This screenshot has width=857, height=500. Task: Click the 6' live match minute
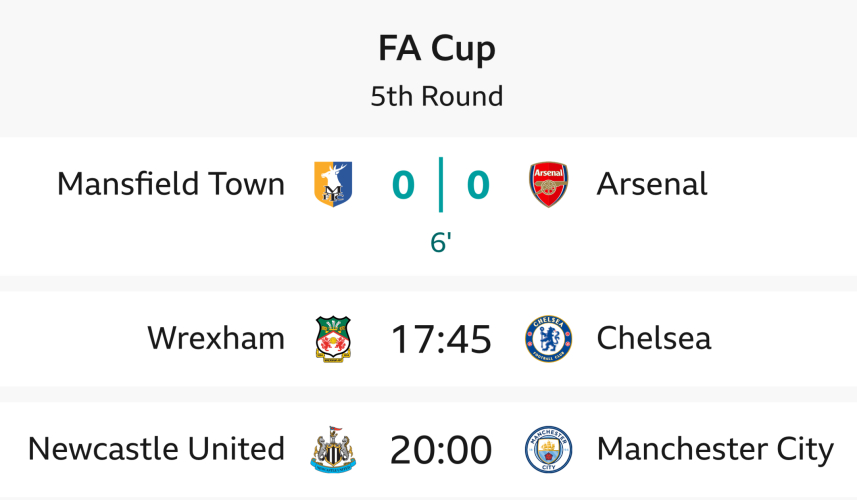click(x=440, y=242)
